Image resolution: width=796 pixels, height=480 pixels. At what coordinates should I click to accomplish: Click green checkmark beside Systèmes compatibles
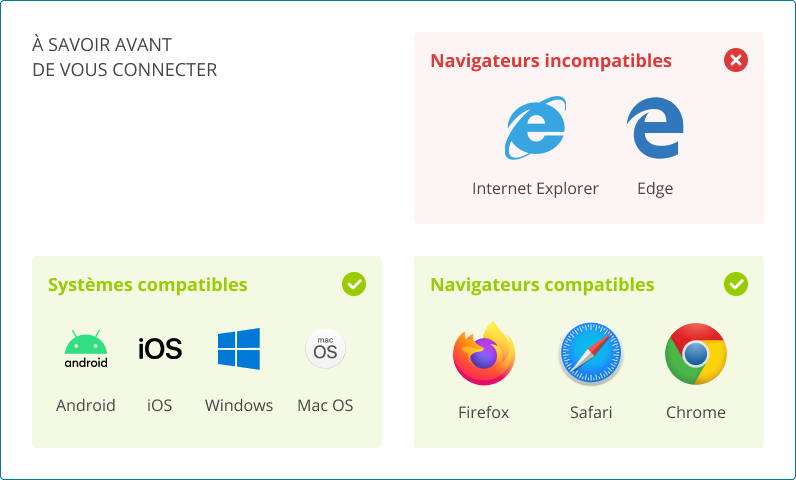pos(353,285)
